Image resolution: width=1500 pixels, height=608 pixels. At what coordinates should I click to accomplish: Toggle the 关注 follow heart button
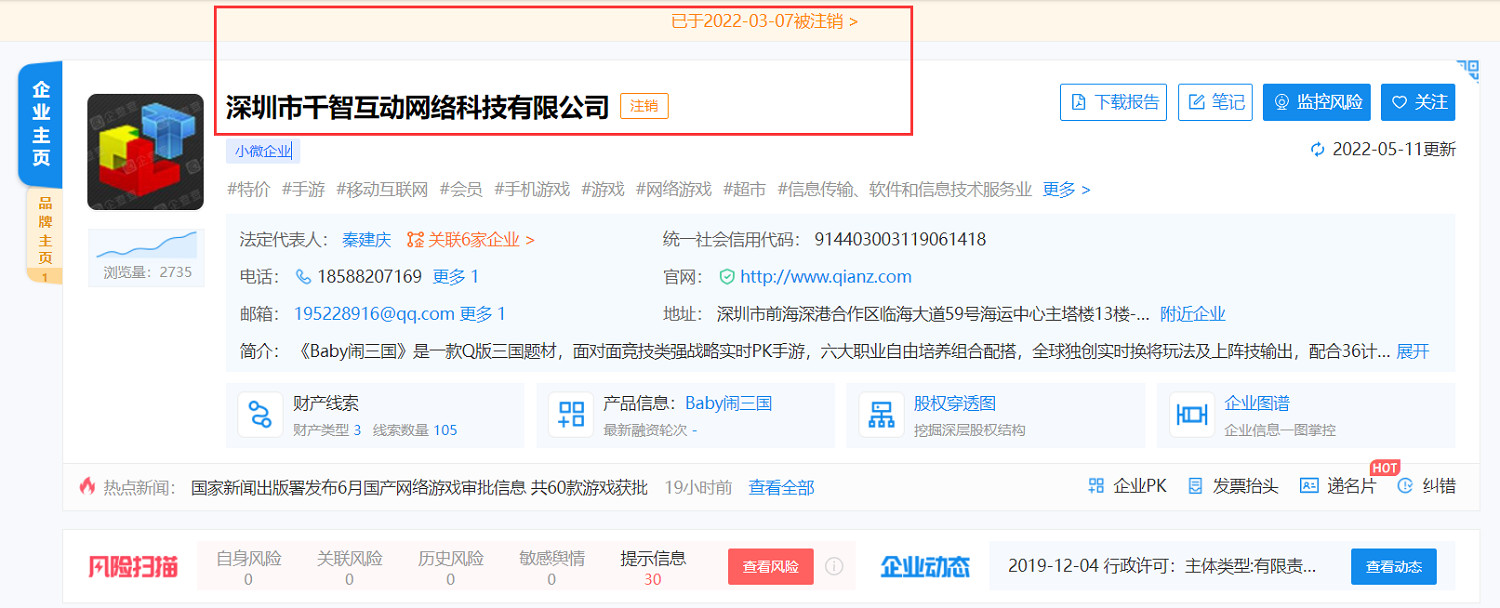[x=1417, y=101]
